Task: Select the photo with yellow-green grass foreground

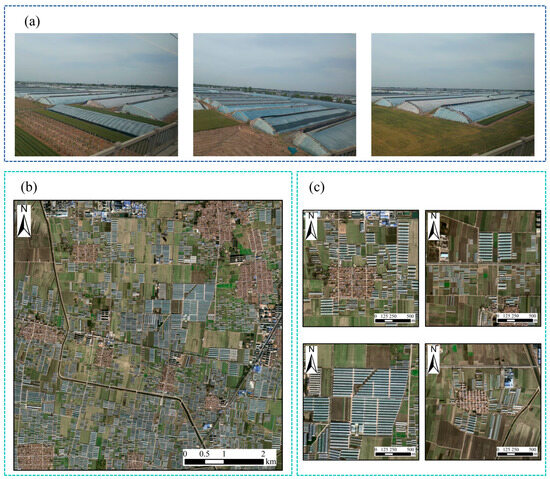Action: point(453,95)
